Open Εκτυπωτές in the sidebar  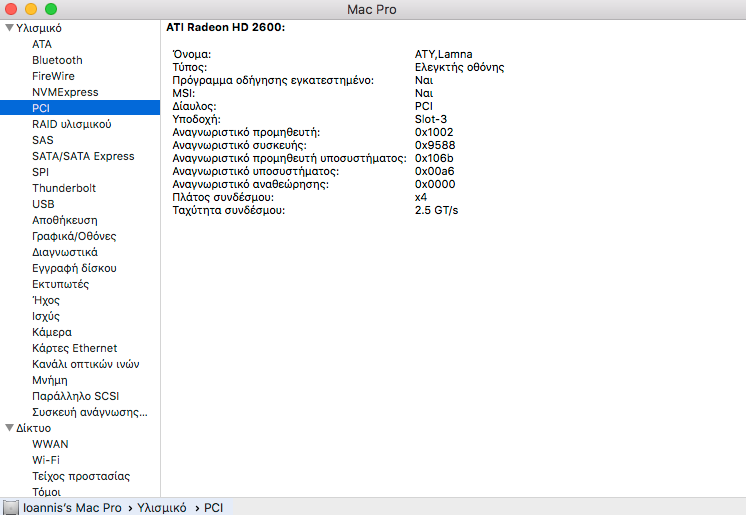[x=60, y=284]
